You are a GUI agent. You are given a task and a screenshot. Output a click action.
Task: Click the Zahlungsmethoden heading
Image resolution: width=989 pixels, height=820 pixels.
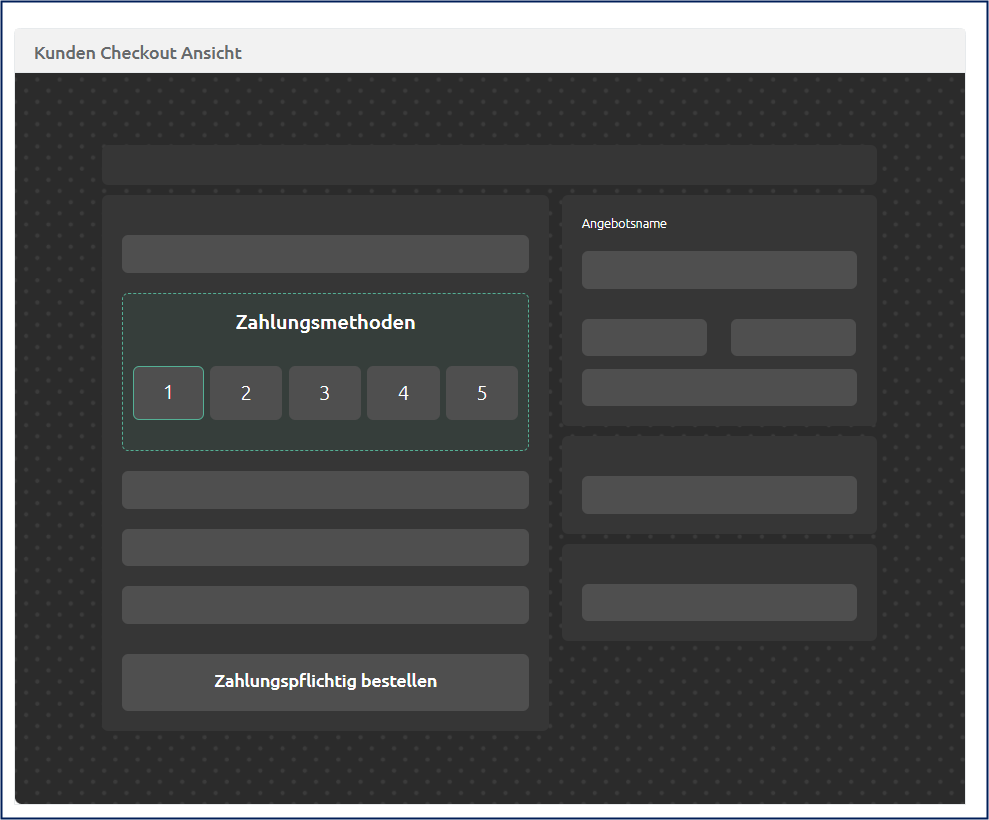(325, 322)
